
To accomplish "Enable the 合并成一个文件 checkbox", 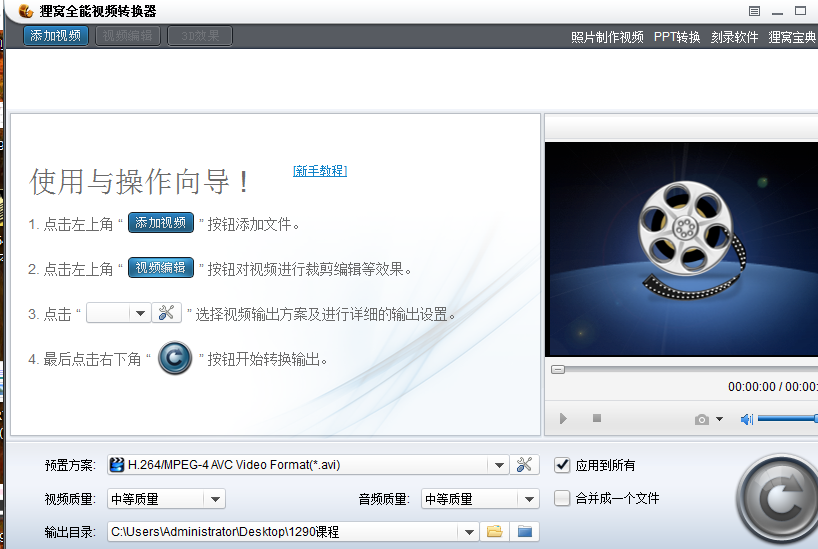I will coord(562,498).
